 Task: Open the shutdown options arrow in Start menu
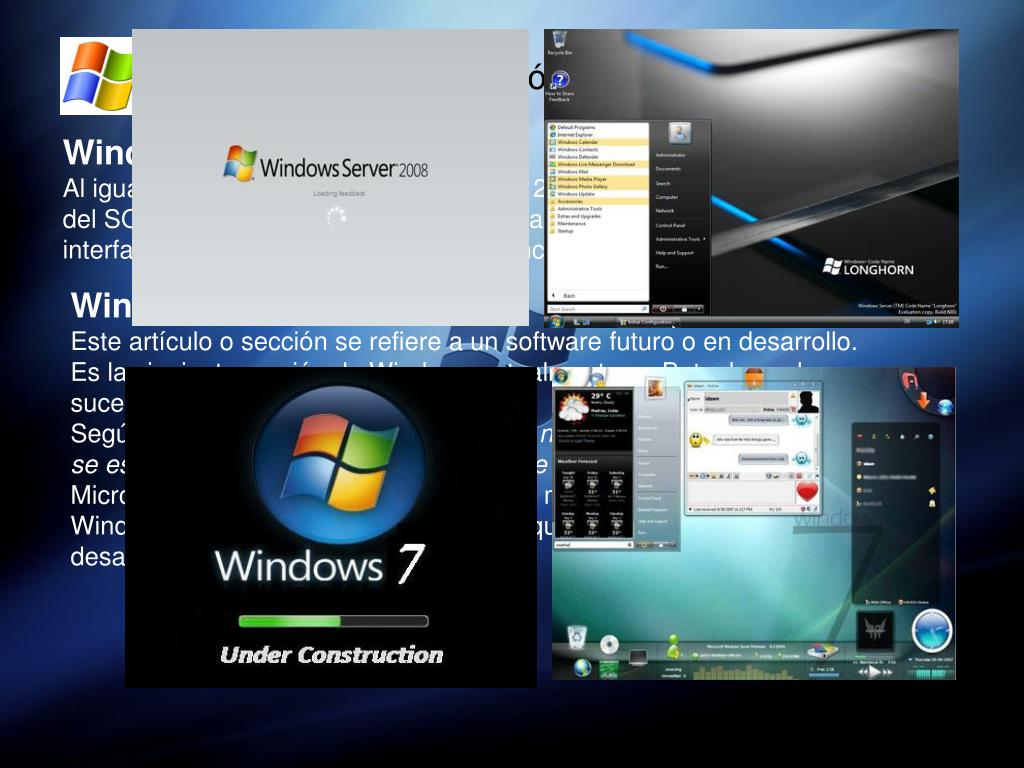click(699, 309)
